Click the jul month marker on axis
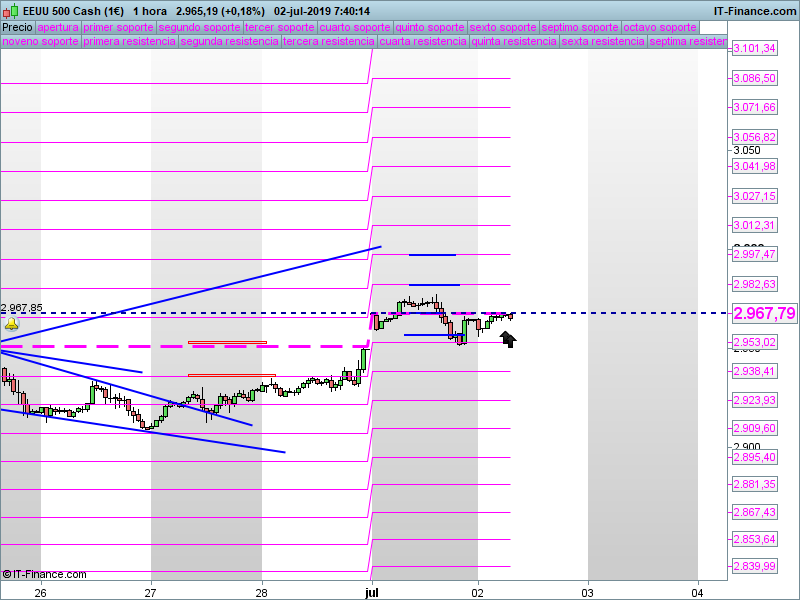This screenshot has width=800, height=600. (372, 593)
